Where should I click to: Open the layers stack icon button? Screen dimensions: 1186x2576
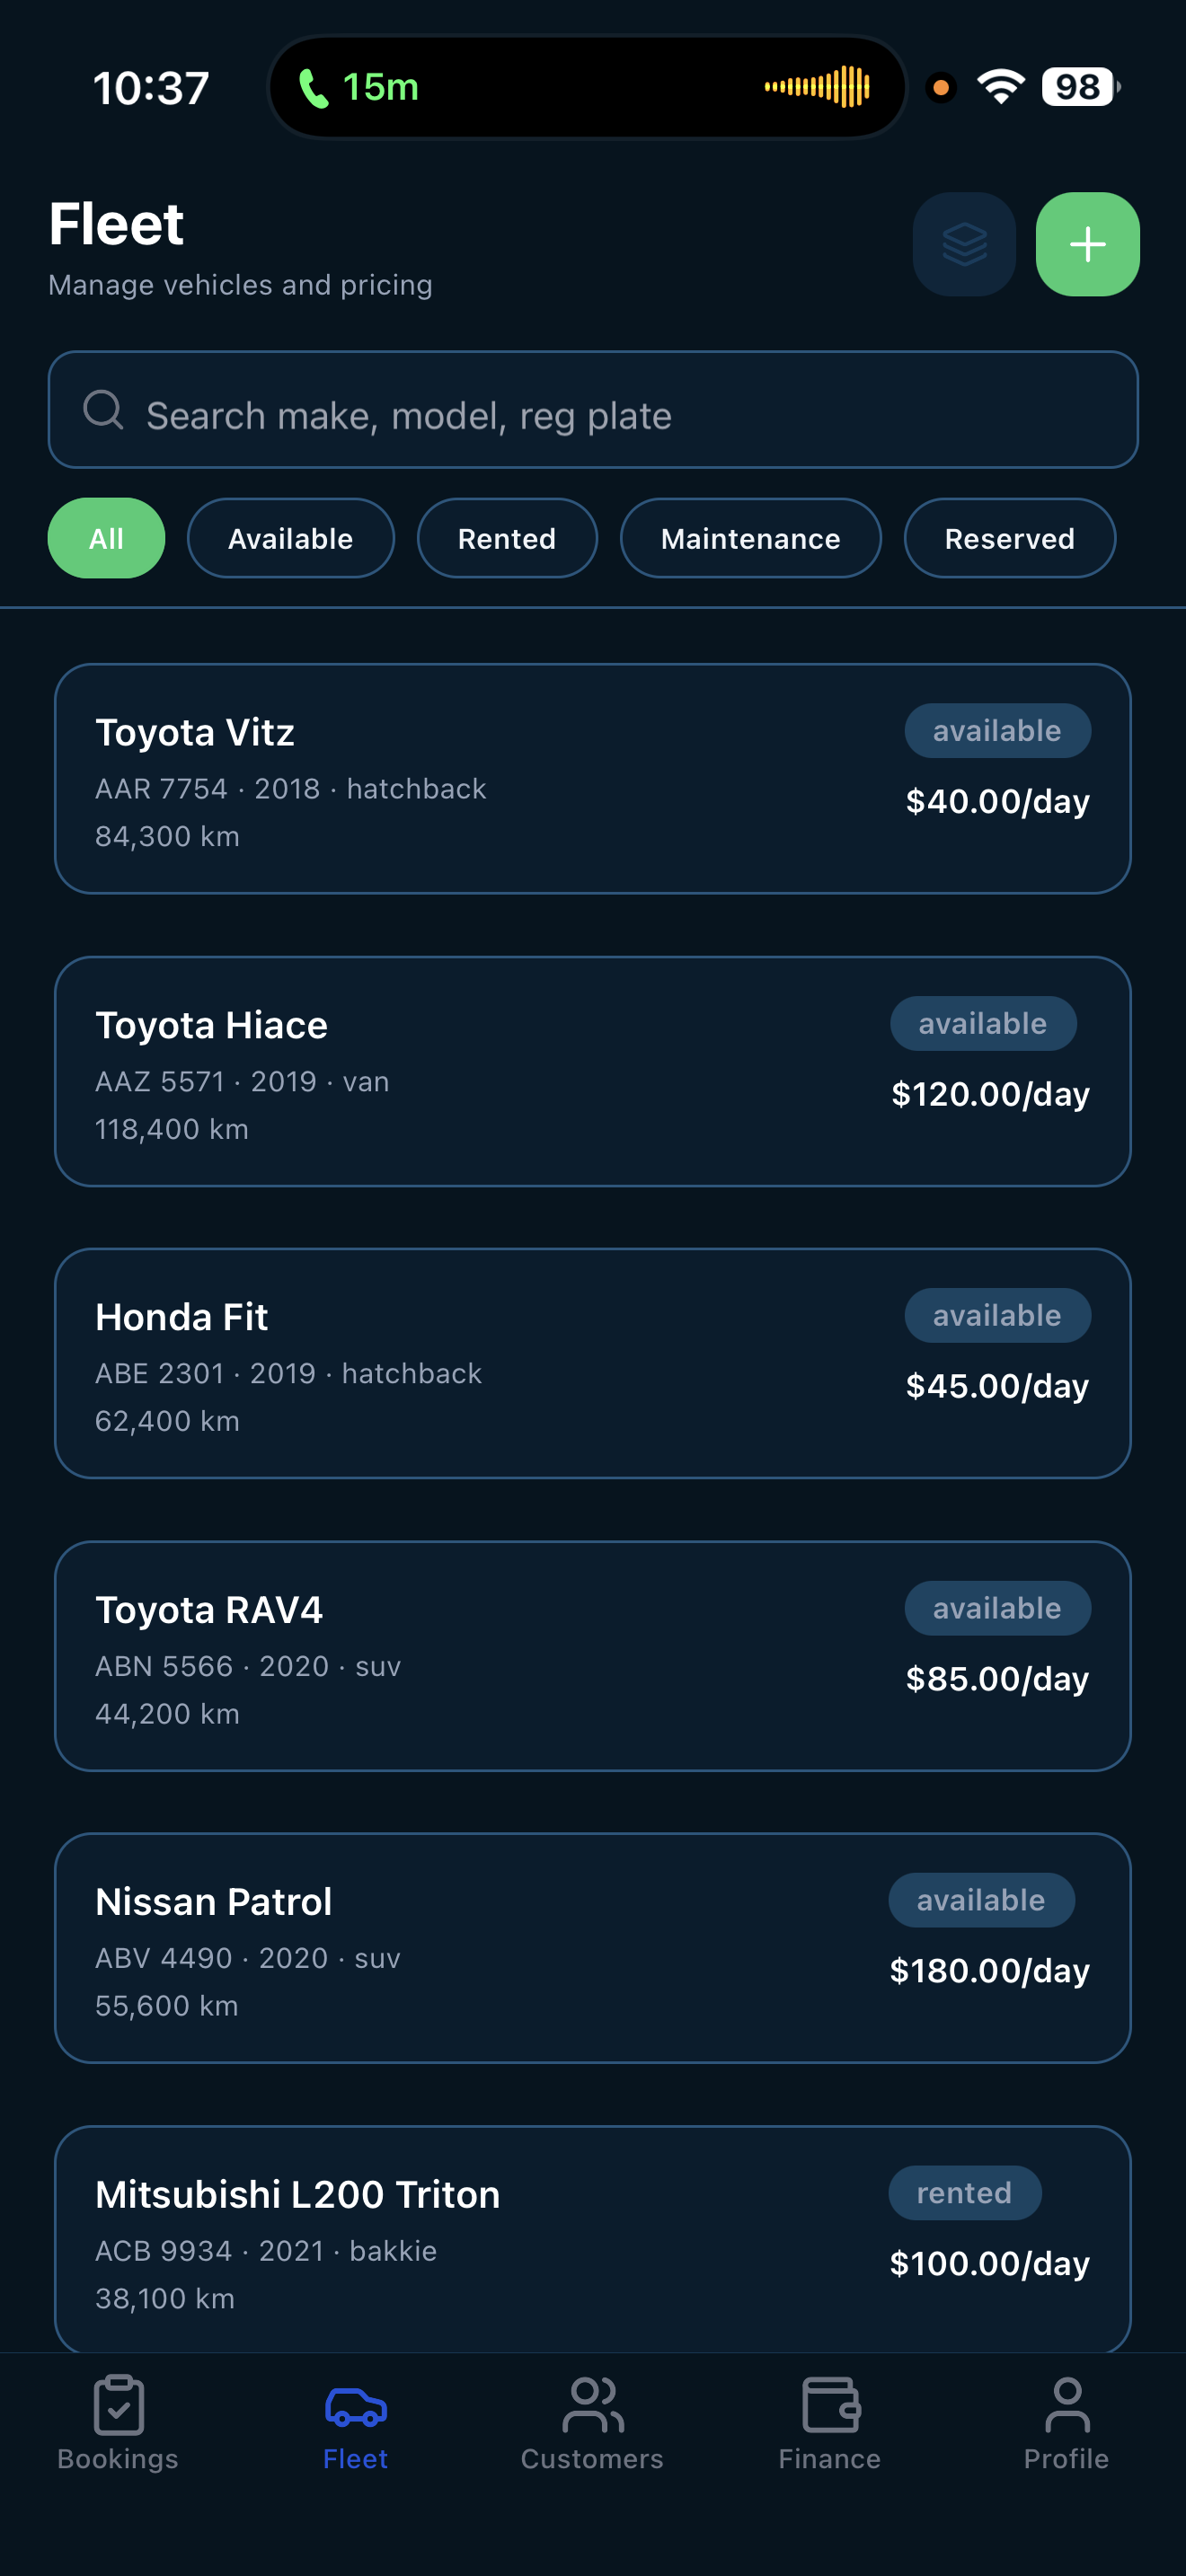point(964,244)
